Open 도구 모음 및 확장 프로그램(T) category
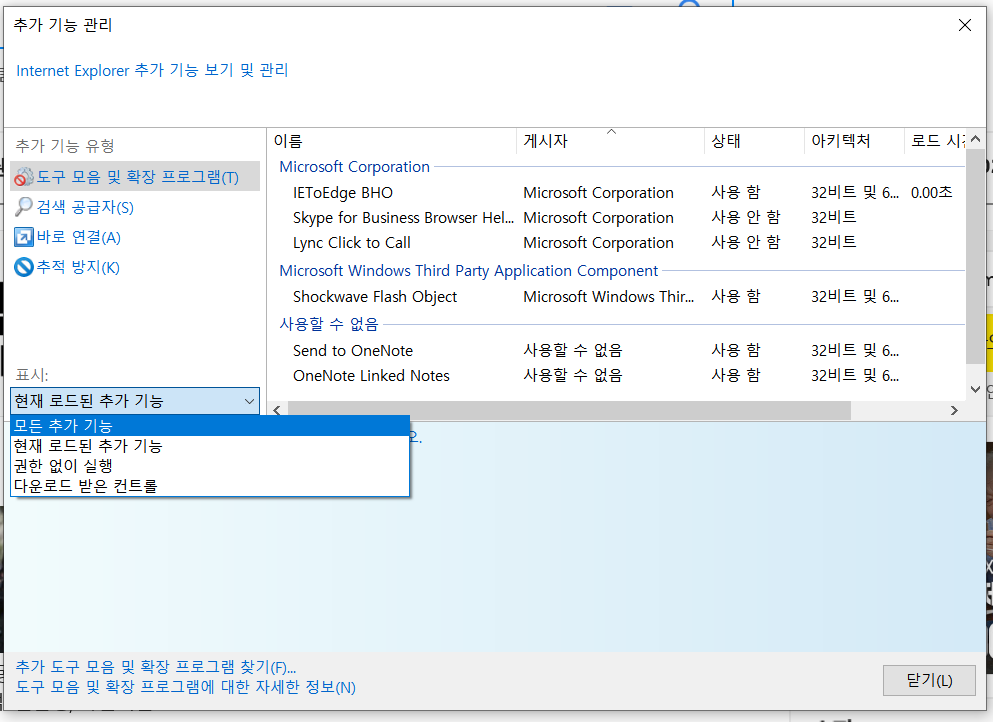 [x=135, y=177]
